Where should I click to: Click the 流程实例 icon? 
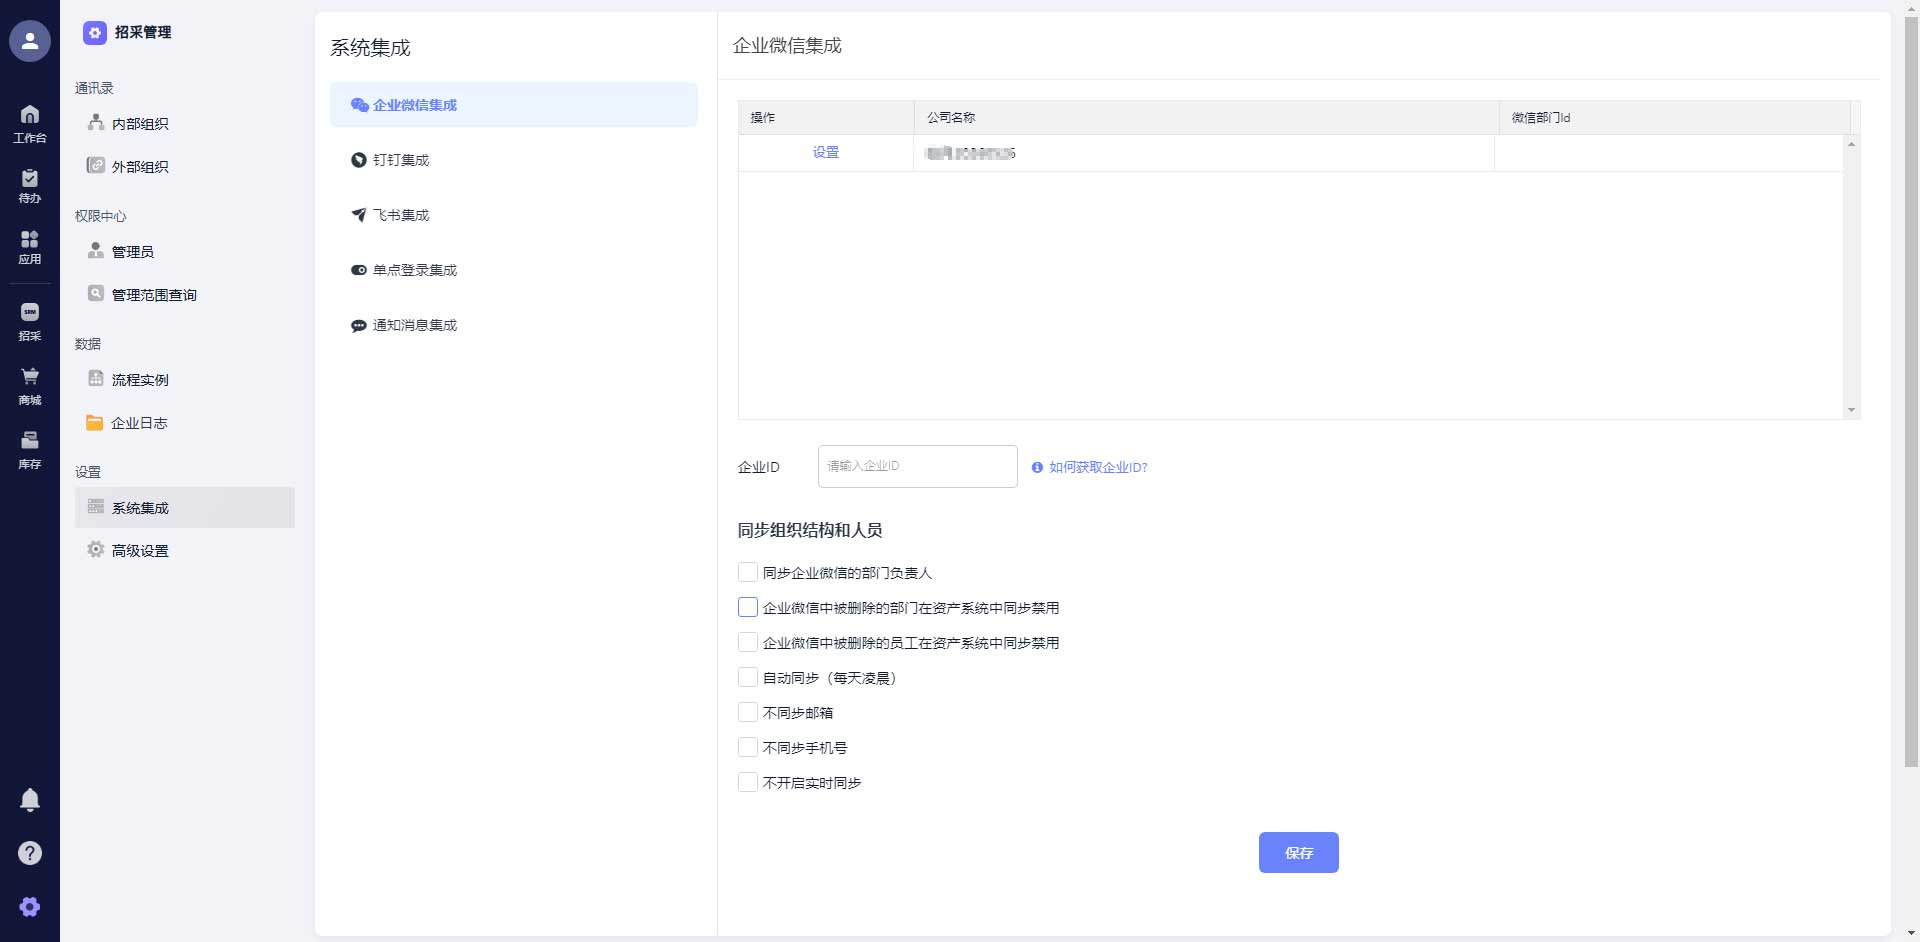click(96, 378)
